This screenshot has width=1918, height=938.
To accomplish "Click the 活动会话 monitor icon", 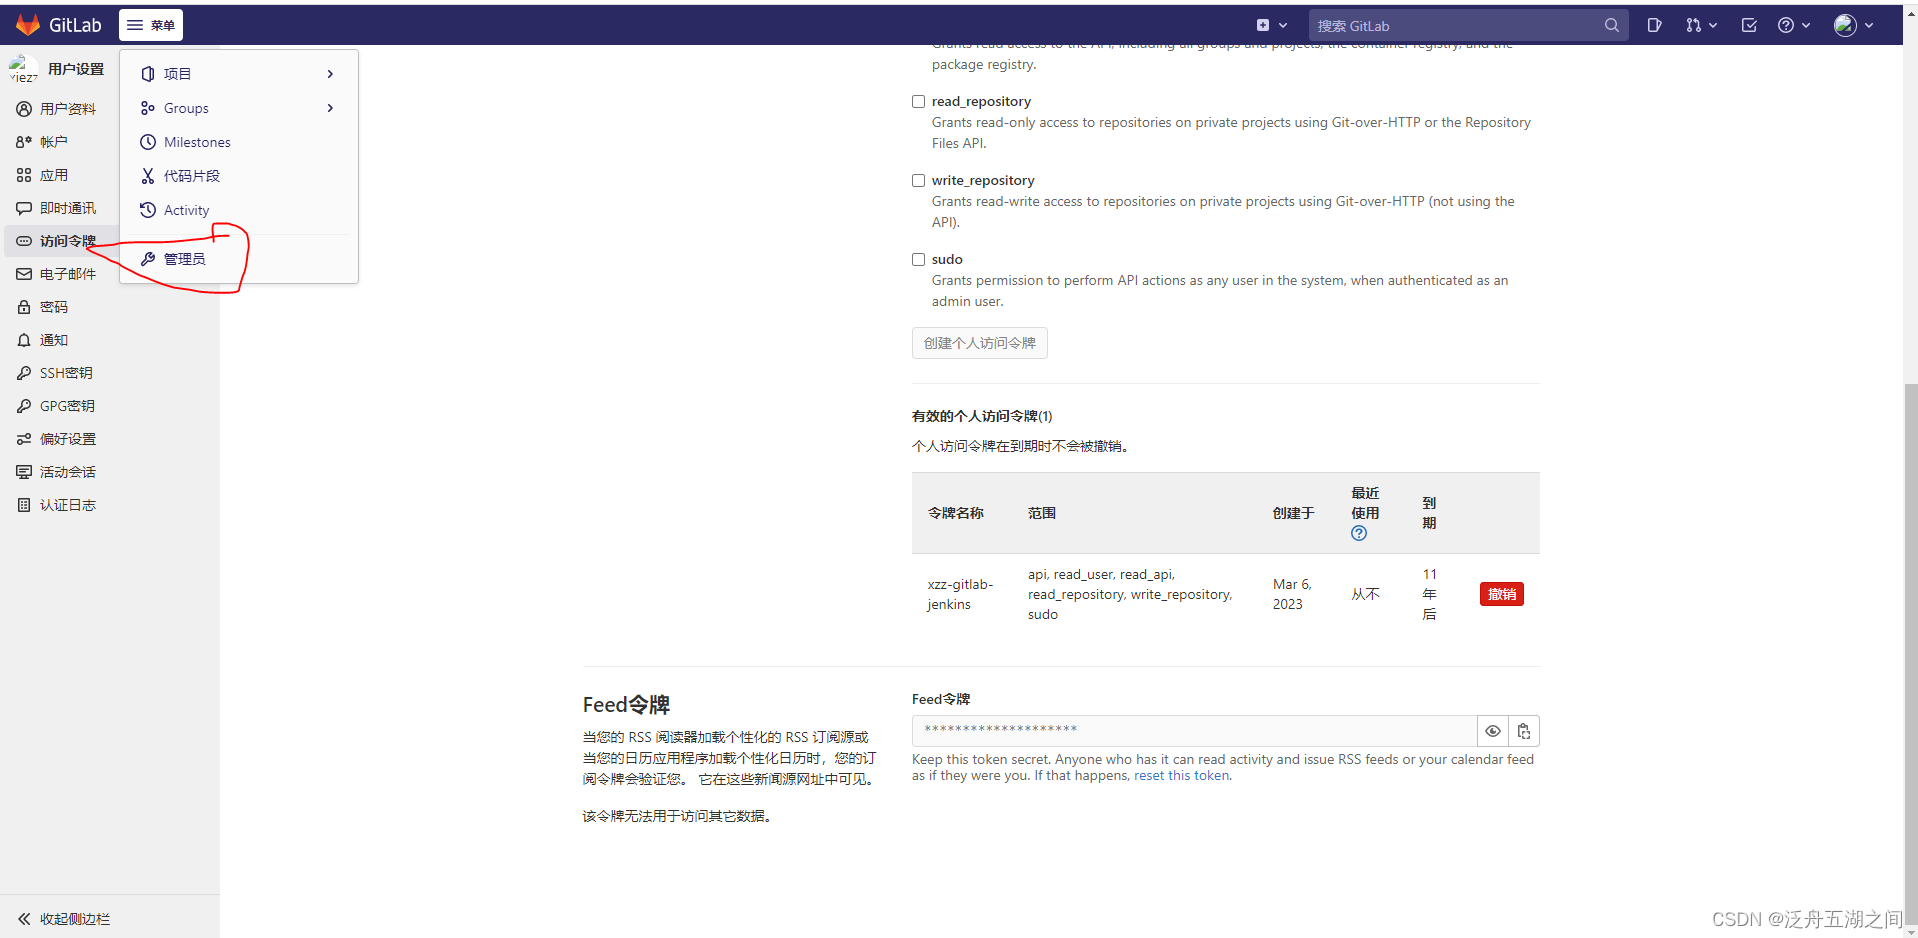I will click(24, 472).
